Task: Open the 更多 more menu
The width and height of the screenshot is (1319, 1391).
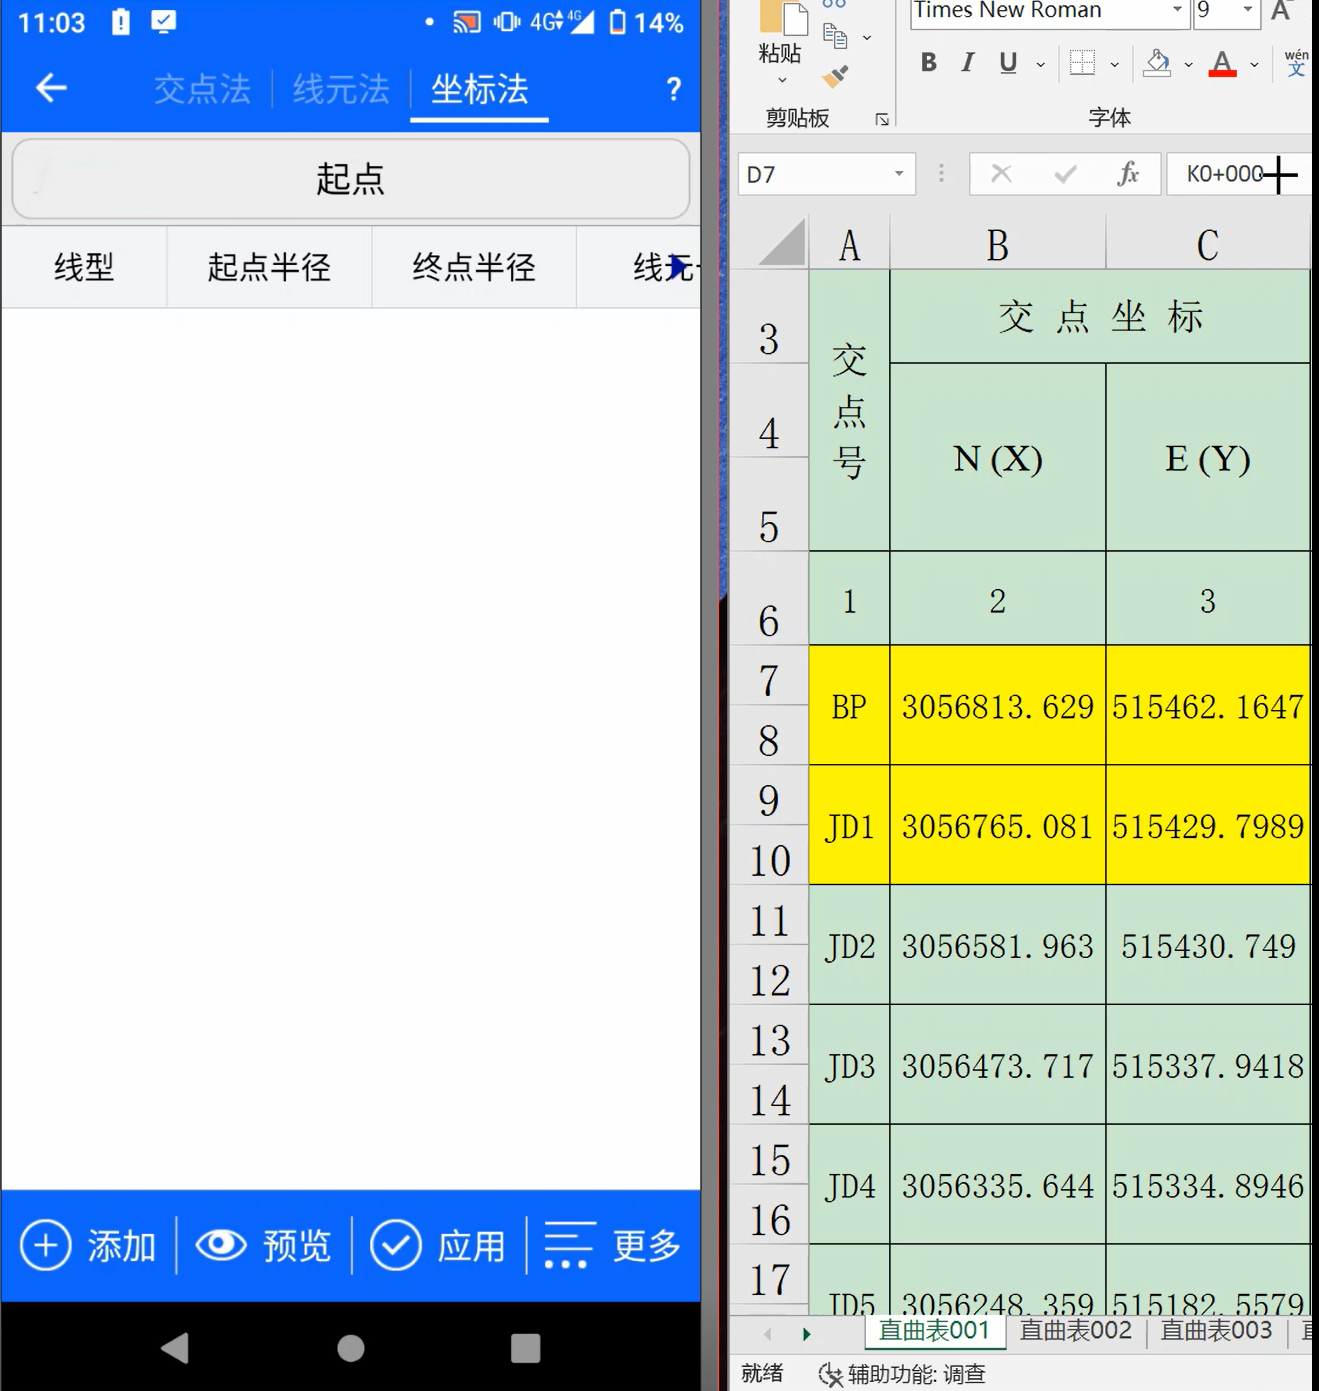Action: pyautogui.click(x=613, y=1246)
